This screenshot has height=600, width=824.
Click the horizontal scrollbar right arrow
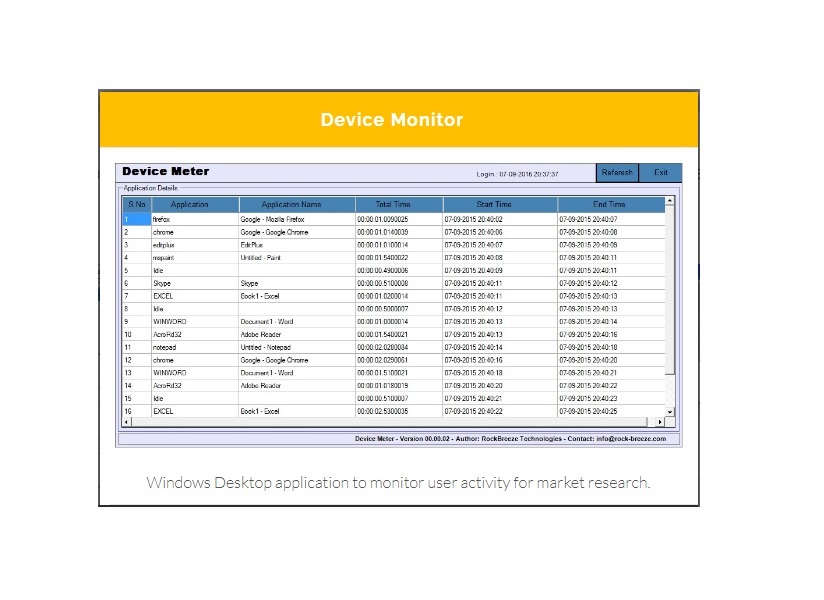660,422
